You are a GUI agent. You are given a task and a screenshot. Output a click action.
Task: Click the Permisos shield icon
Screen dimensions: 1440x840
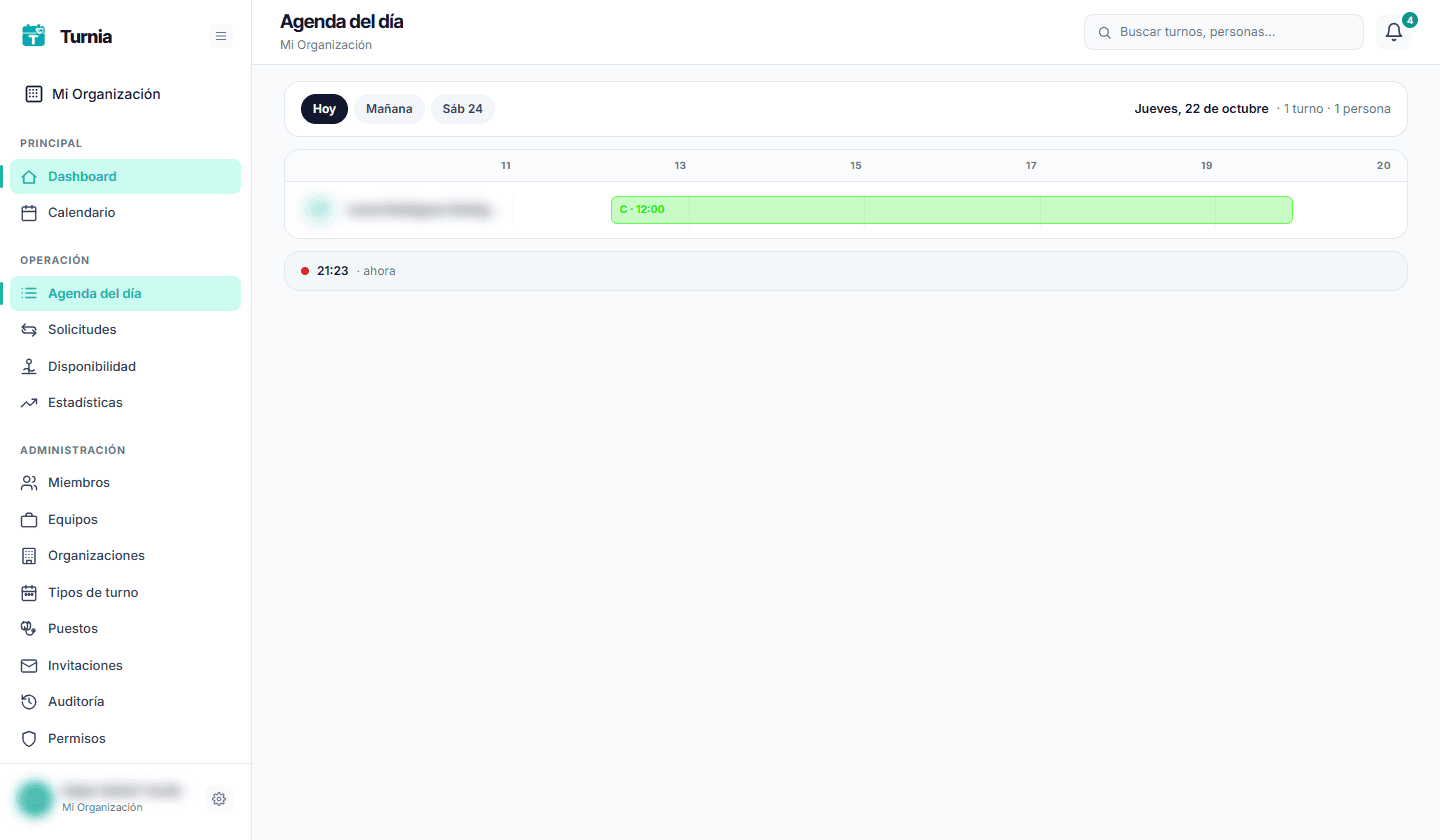(29, 739)
